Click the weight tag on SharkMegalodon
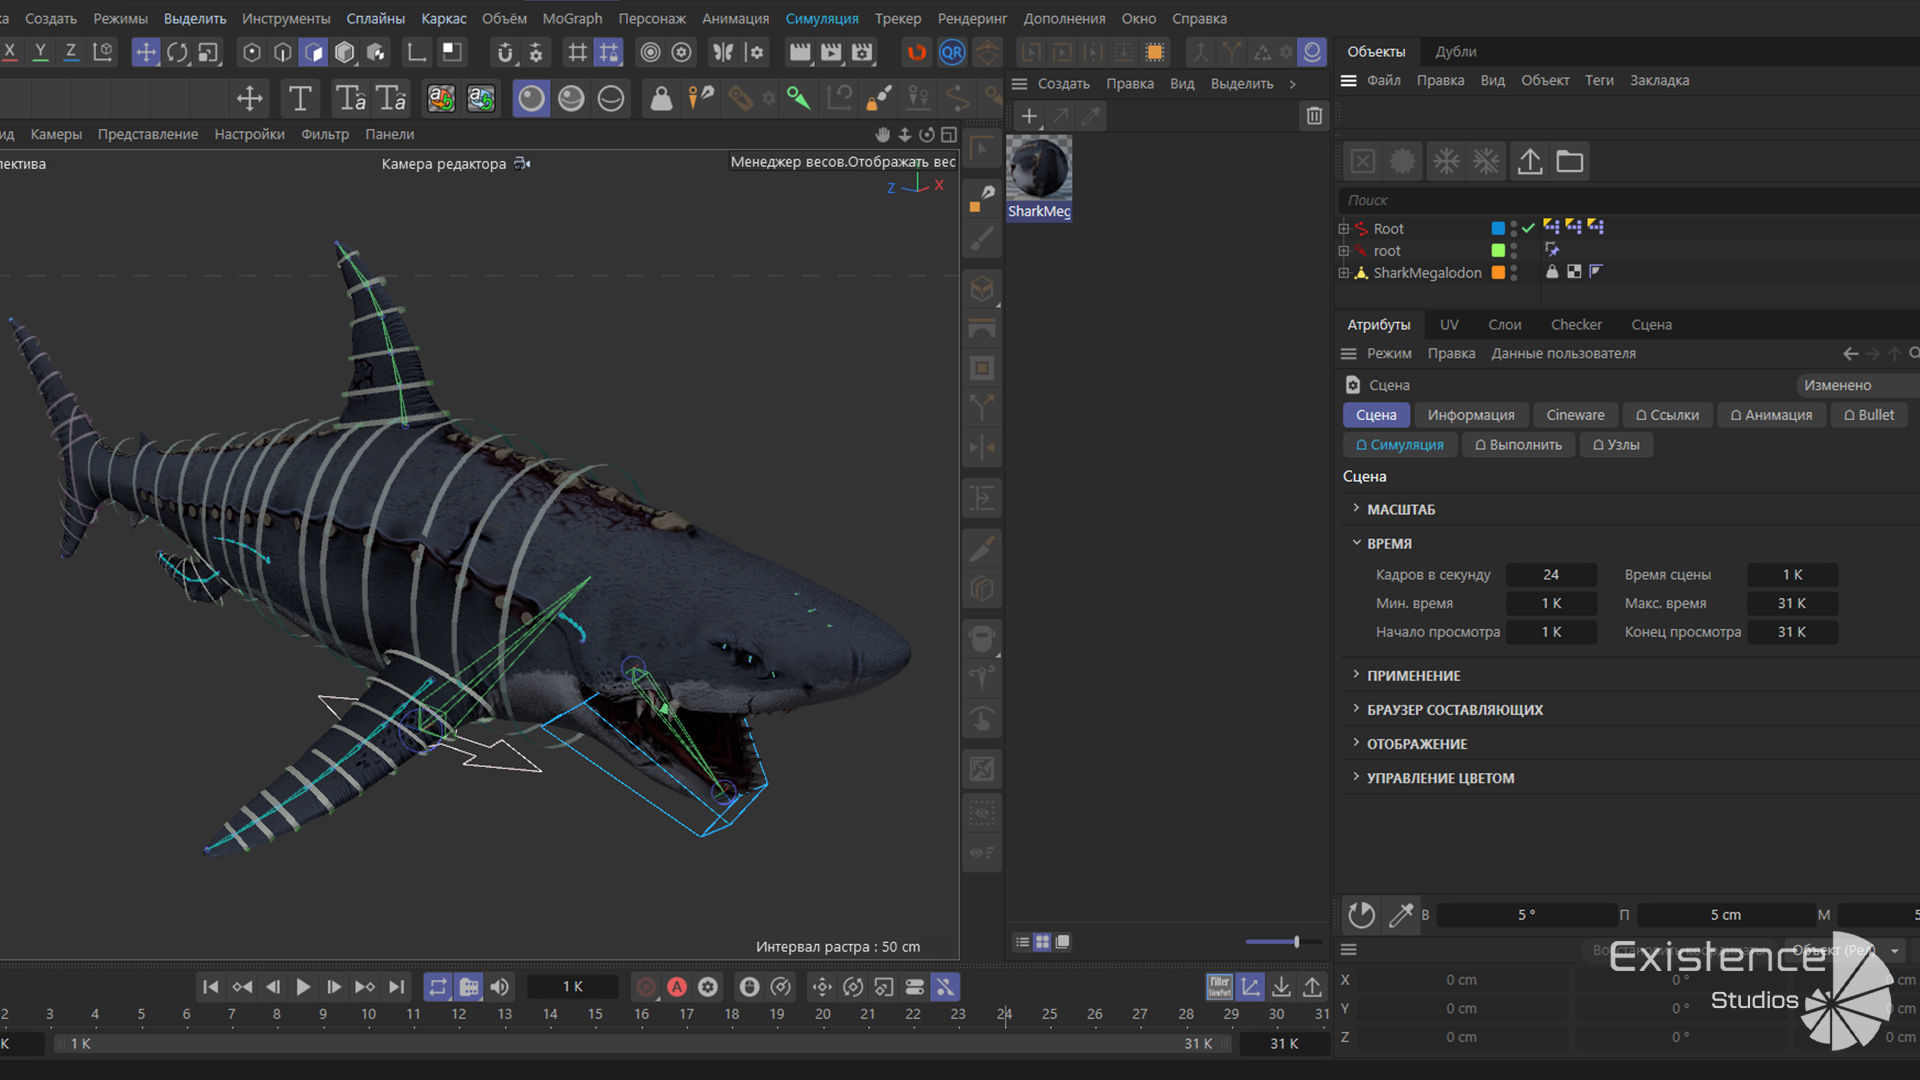Image resolution: width=1920 pixels, height=1080 pixels. tap(1552, 271)
